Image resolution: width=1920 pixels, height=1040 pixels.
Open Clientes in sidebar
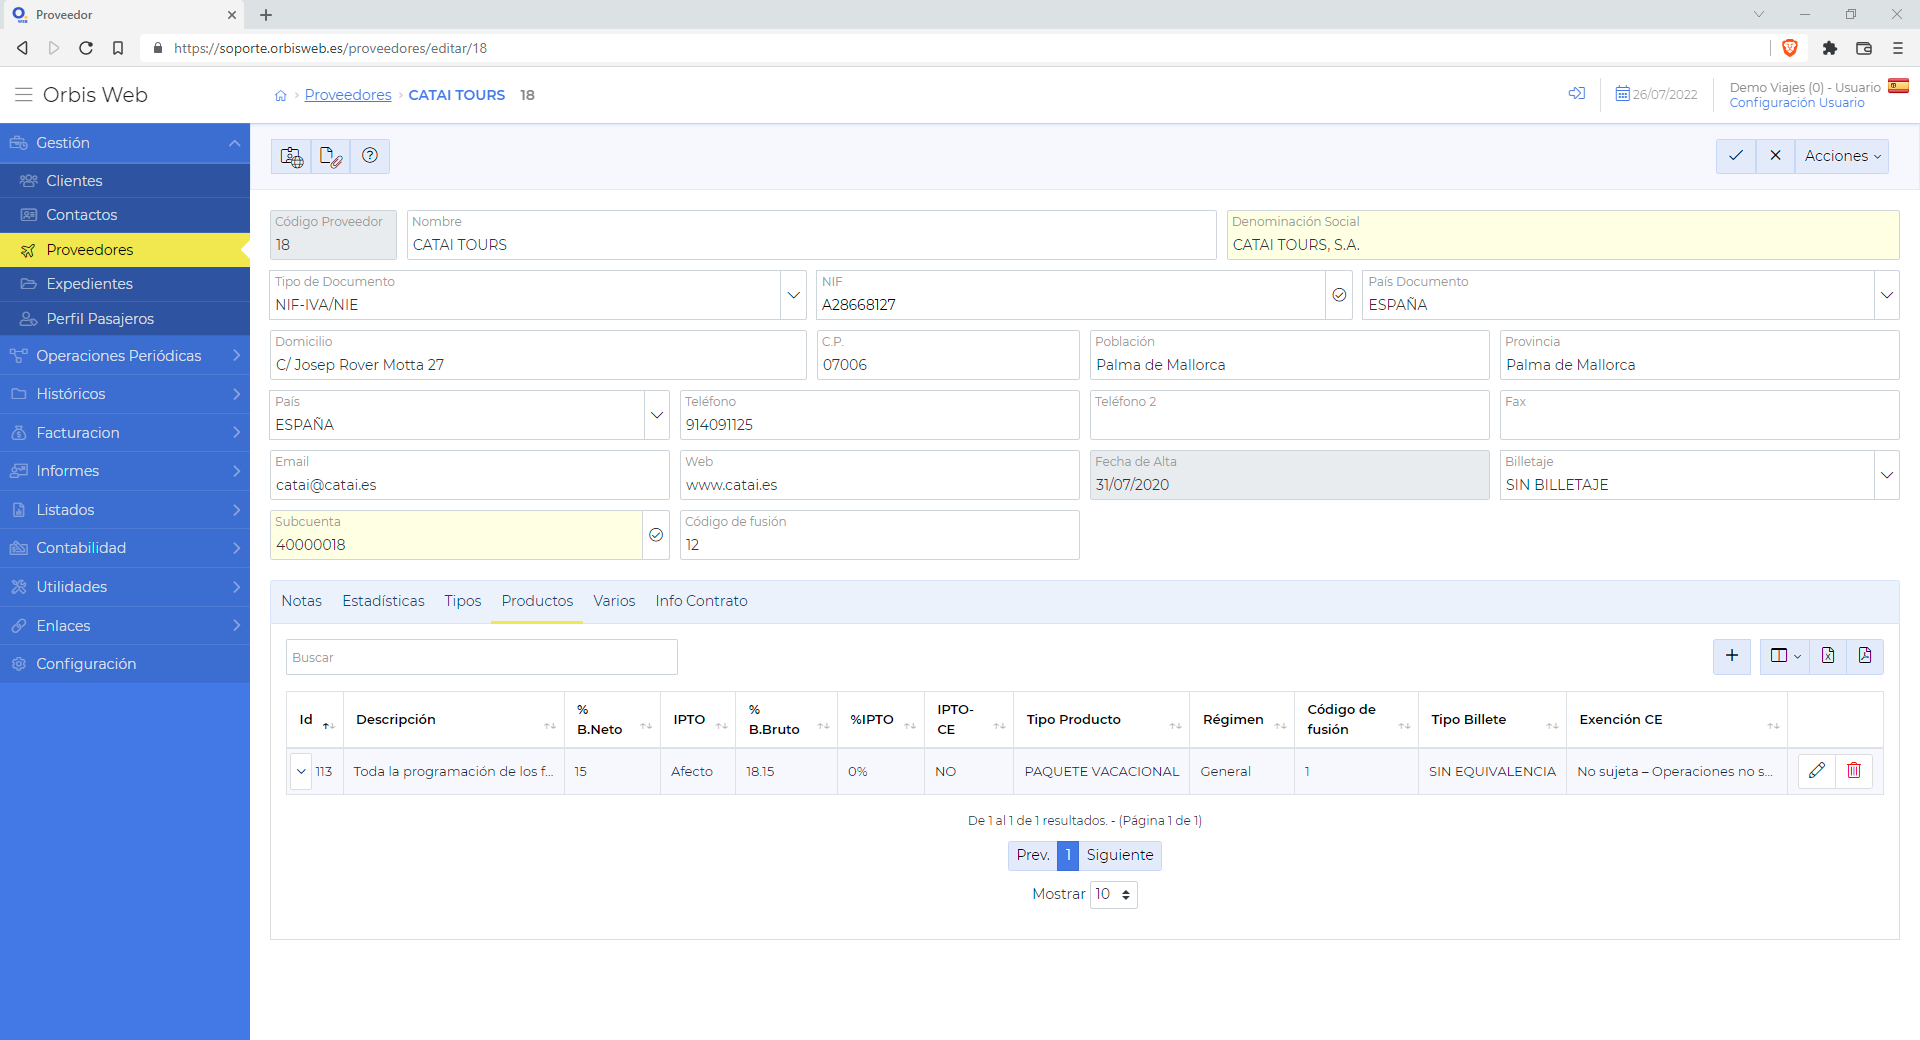[x=125, y=181]
